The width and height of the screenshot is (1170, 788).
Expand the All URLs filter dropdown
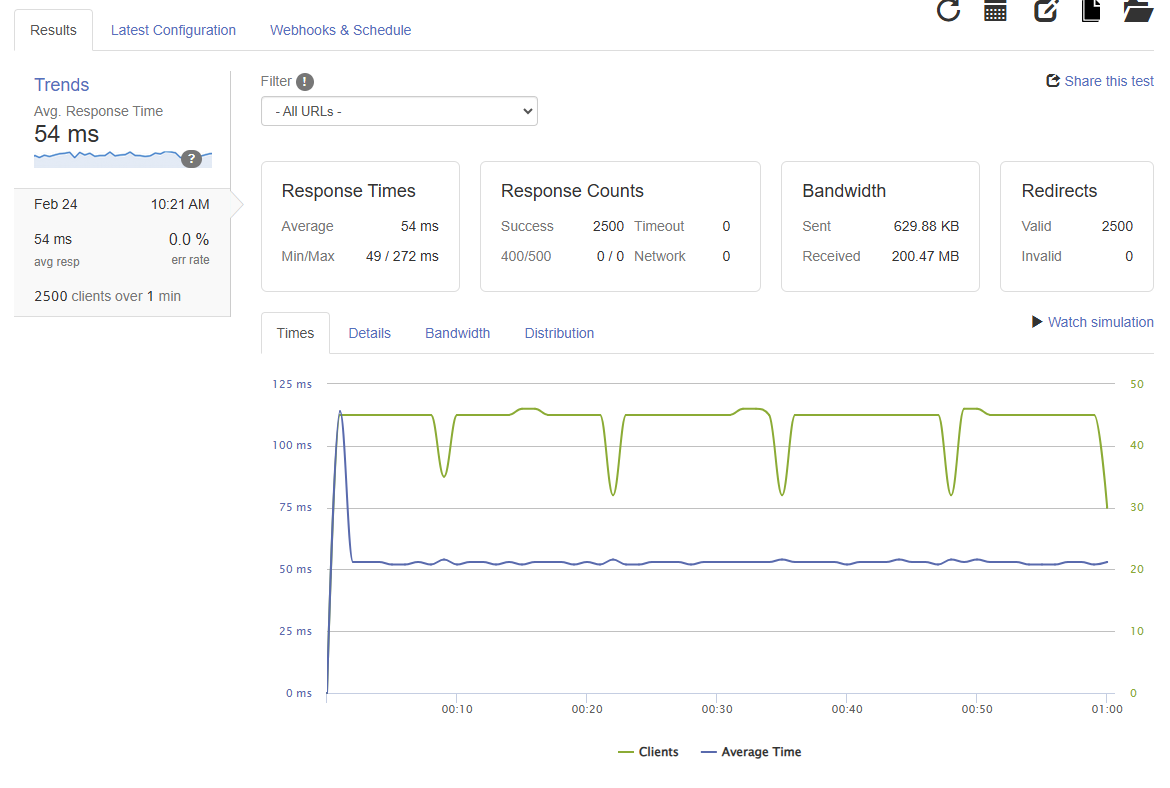coord(399,111)
